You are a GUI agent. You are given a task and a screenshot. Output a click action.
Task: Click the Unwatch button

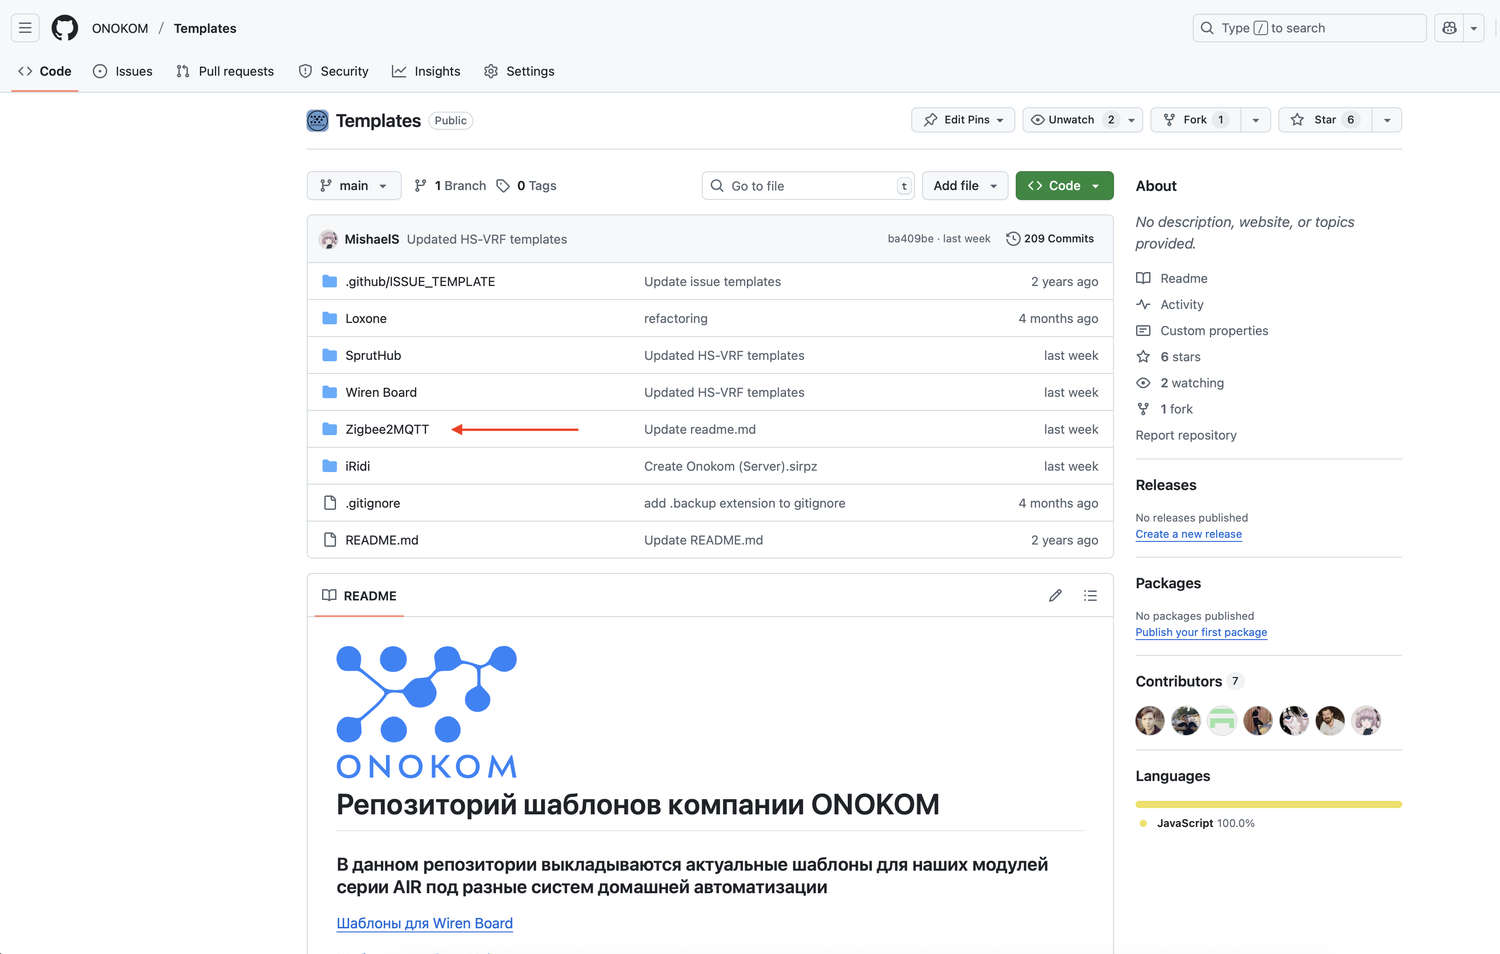pyautogui.click(x=1072, y=120)
